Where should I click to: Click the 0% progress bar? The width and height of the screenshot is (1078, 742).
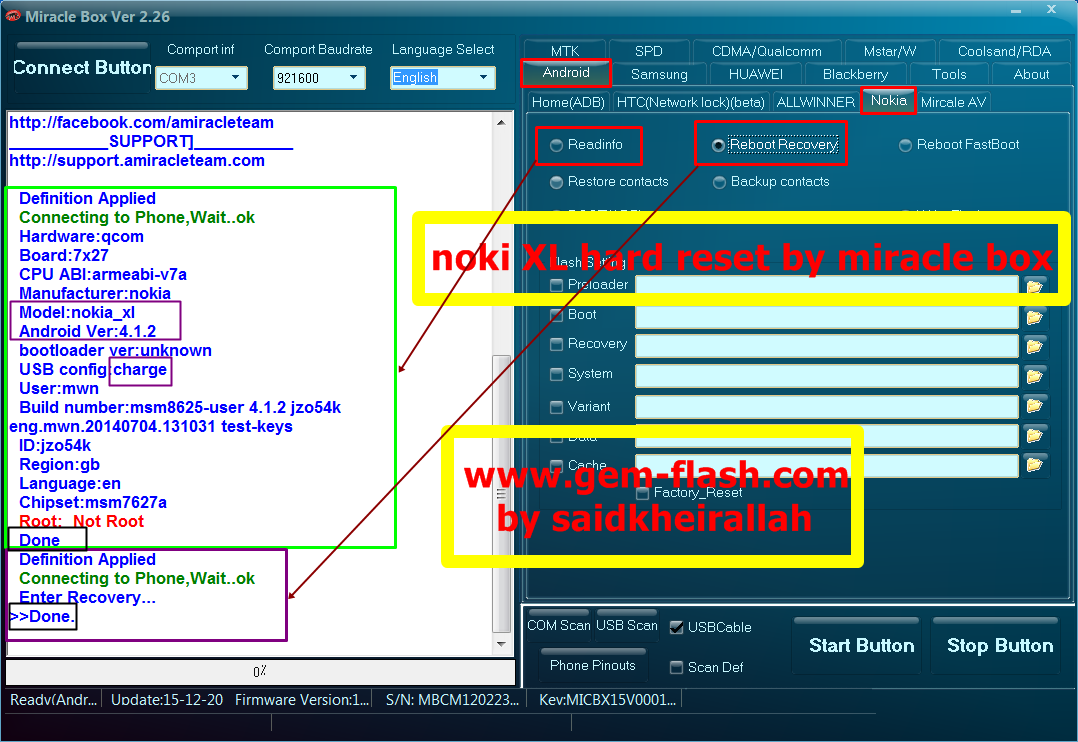coord(260,671)
